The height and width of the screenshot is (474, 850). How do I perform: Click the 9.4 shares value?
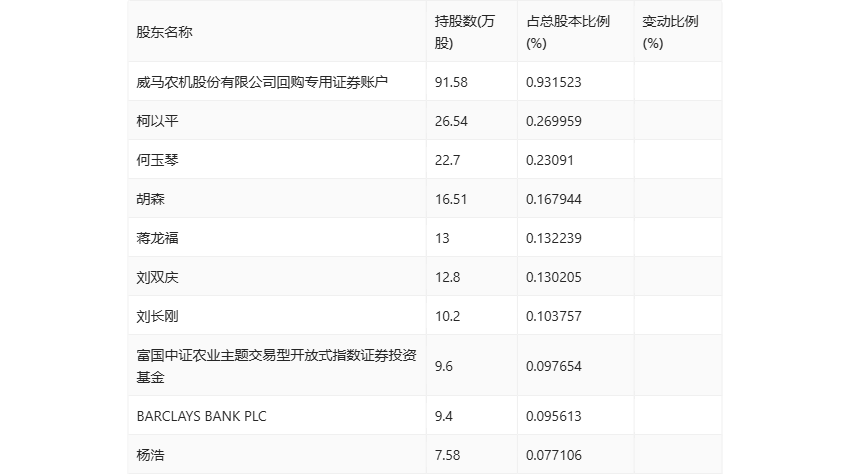[x=443, y=416]
